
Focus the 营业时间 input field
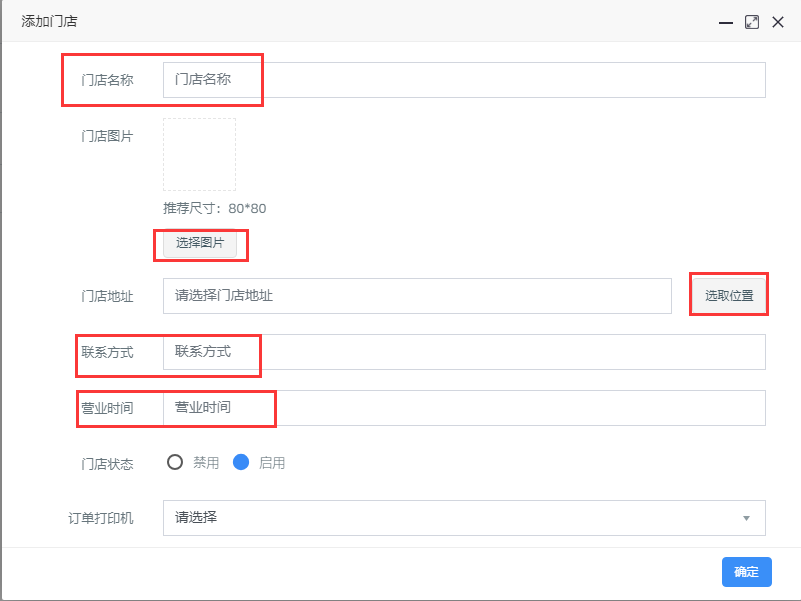(464, 408)
